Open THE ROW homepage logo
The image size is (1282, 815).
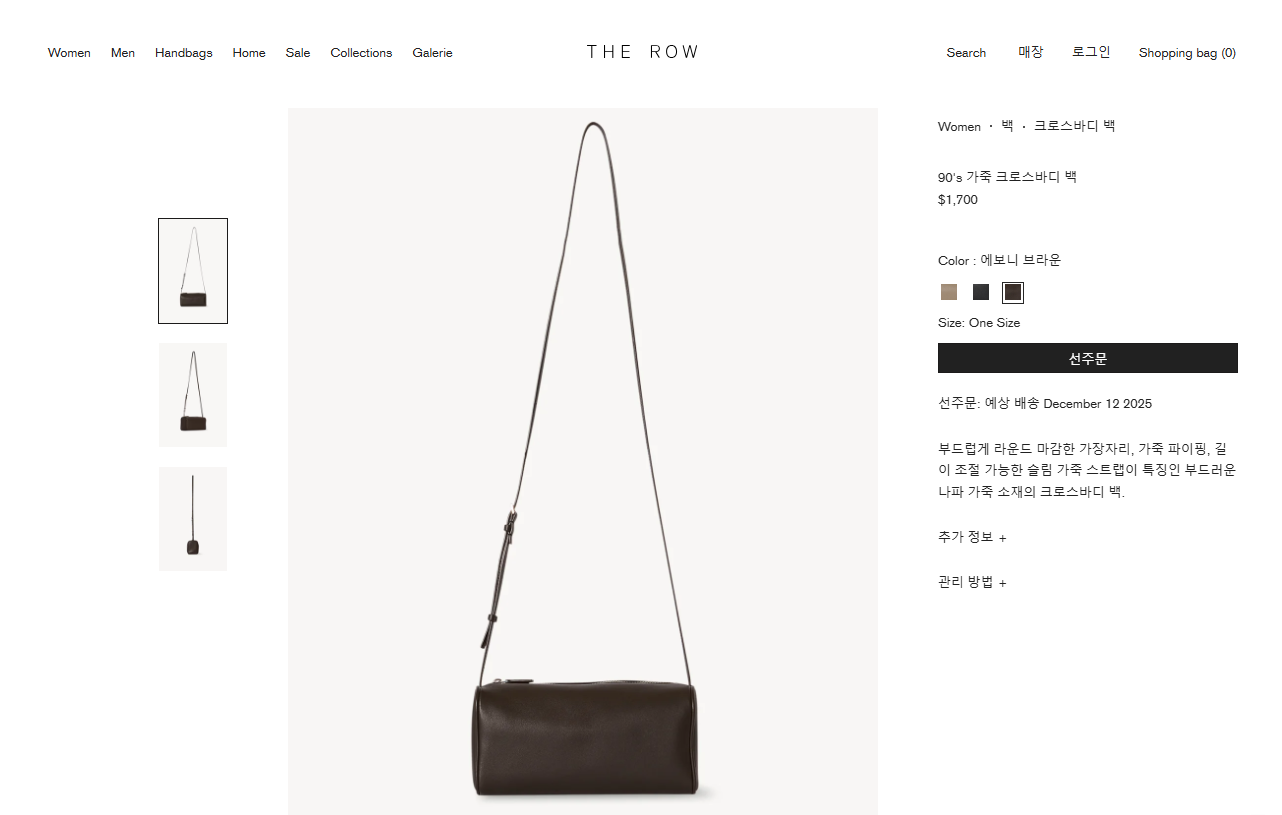(642, 52)
